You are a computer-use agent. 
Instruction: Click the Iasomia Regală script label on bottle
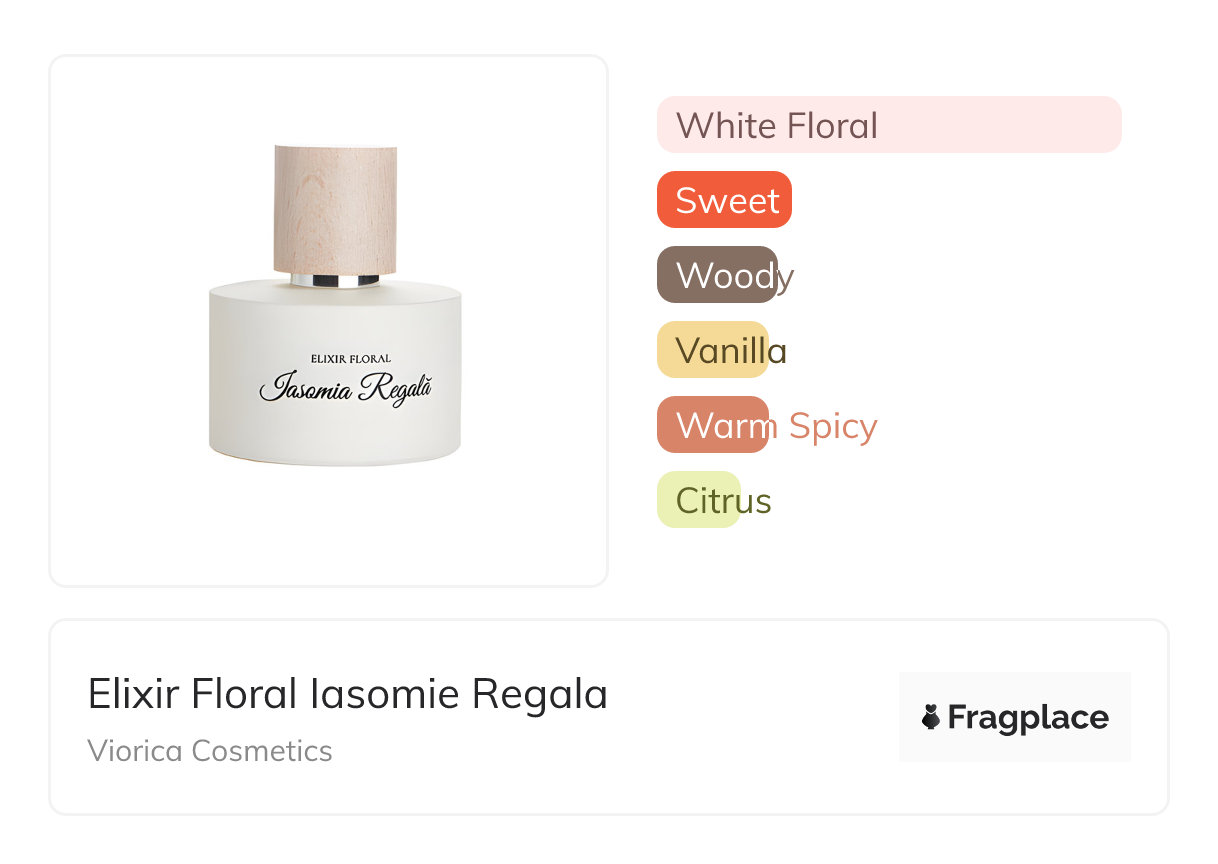(345, 387)
